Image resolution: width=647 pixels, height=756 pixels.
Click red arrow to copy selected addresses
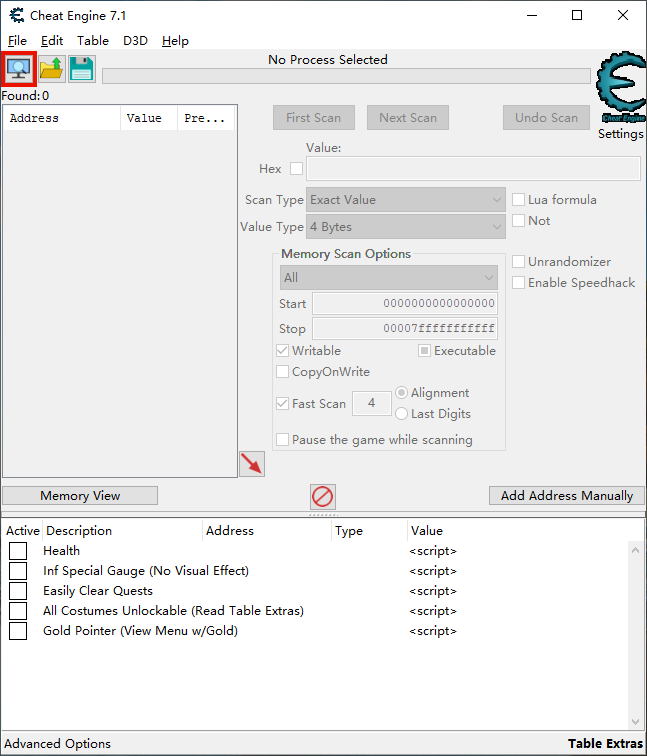[252, 464]
